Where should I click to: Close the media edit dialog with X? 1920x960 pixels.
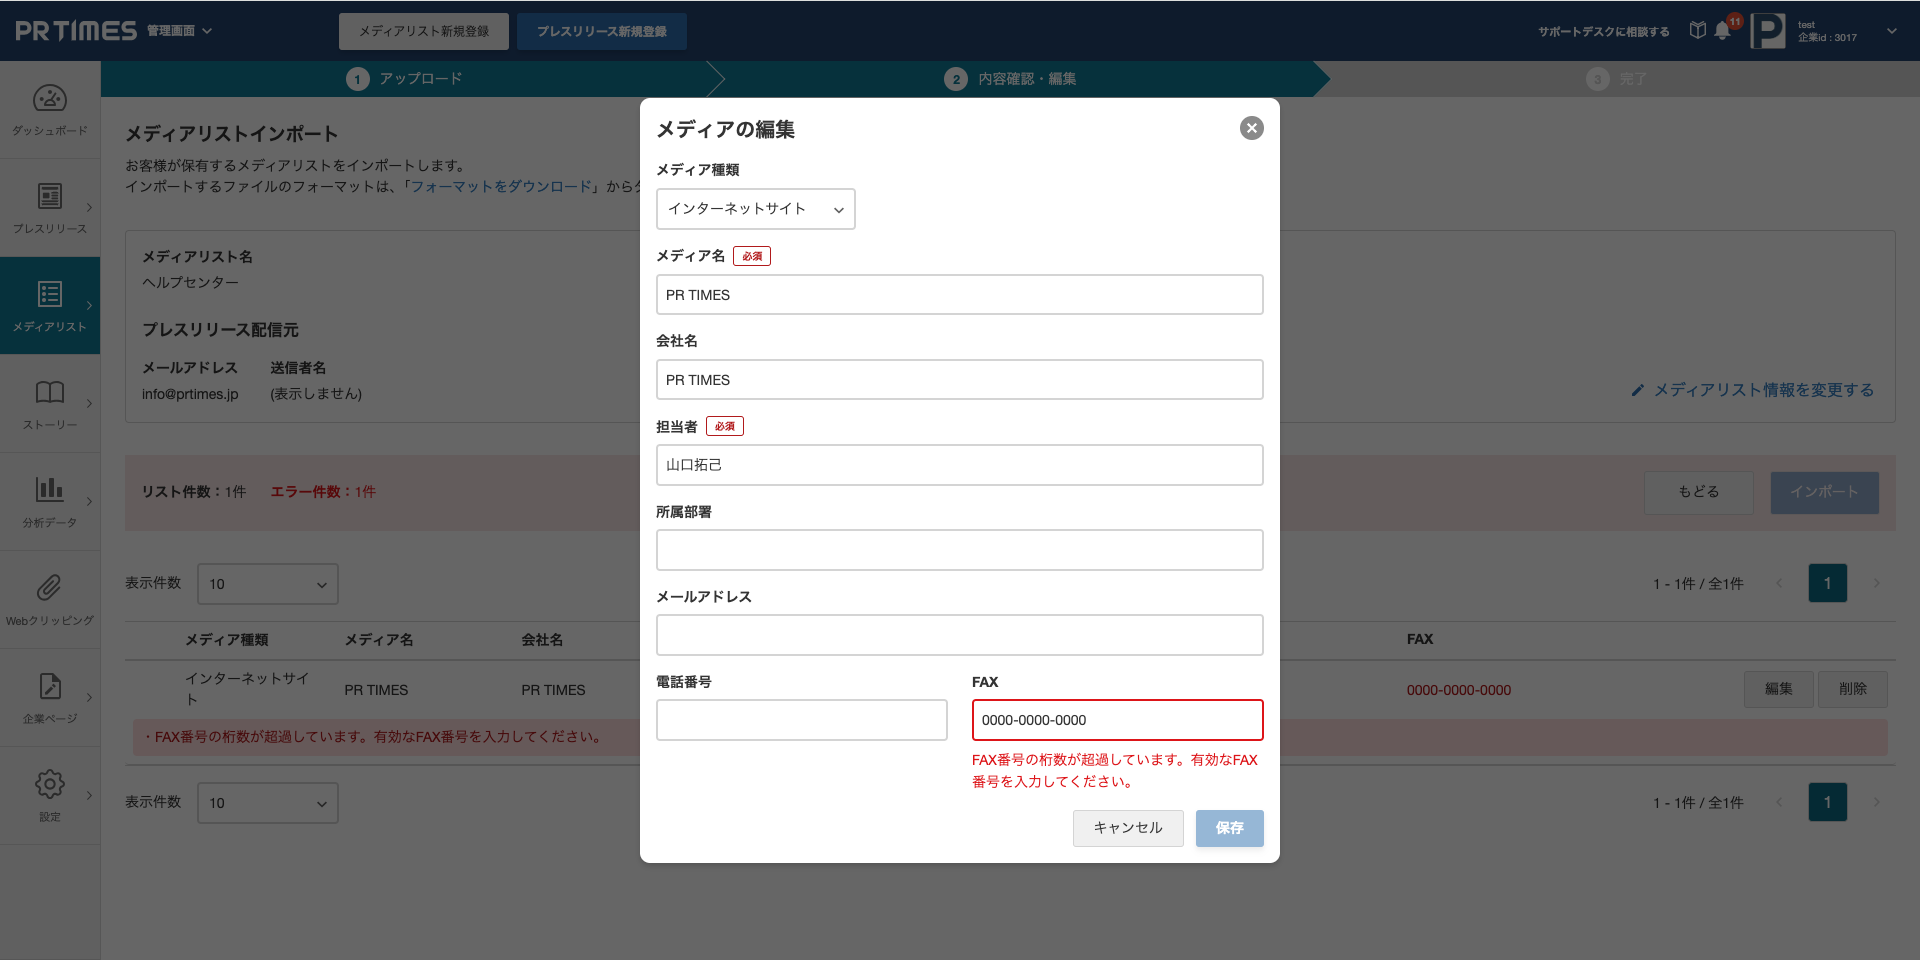coord(1251,128)
